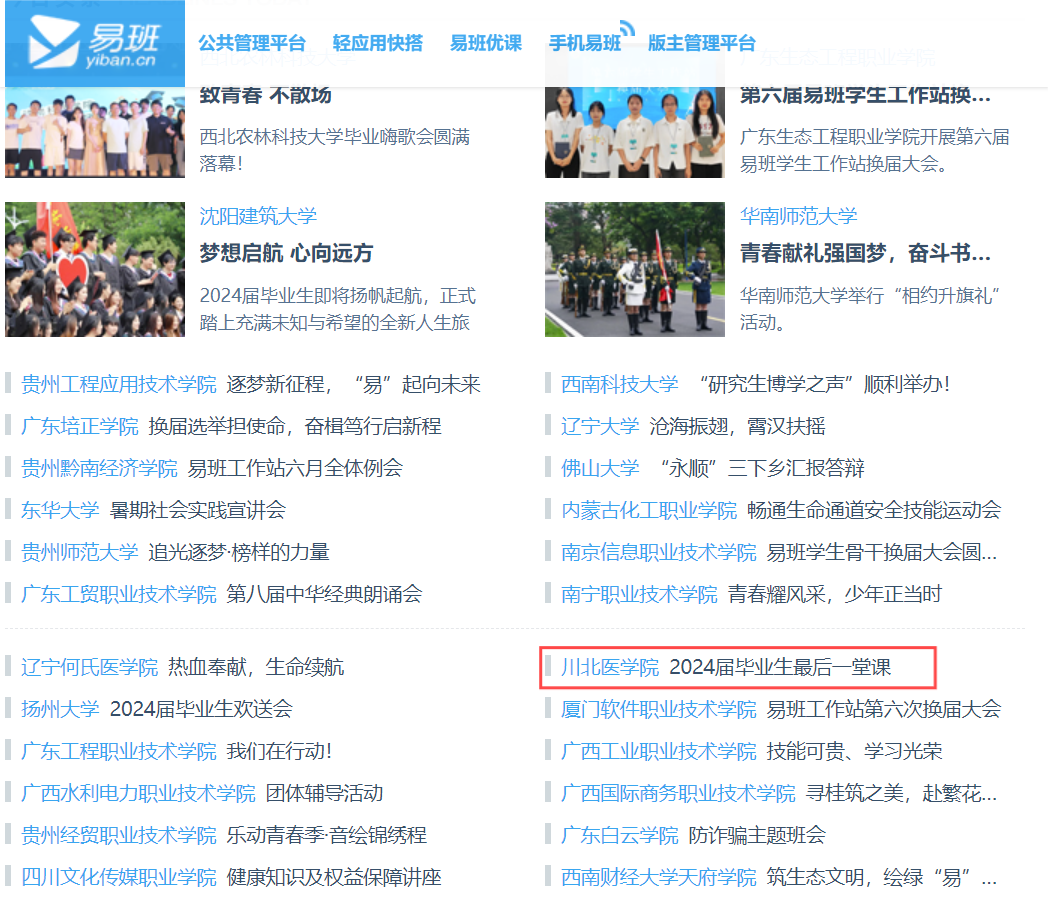Viewport: 1048px width, 901px height.
Task: Open the 华南师范大学 flag ceremony thumbnail
Action: 634,269
